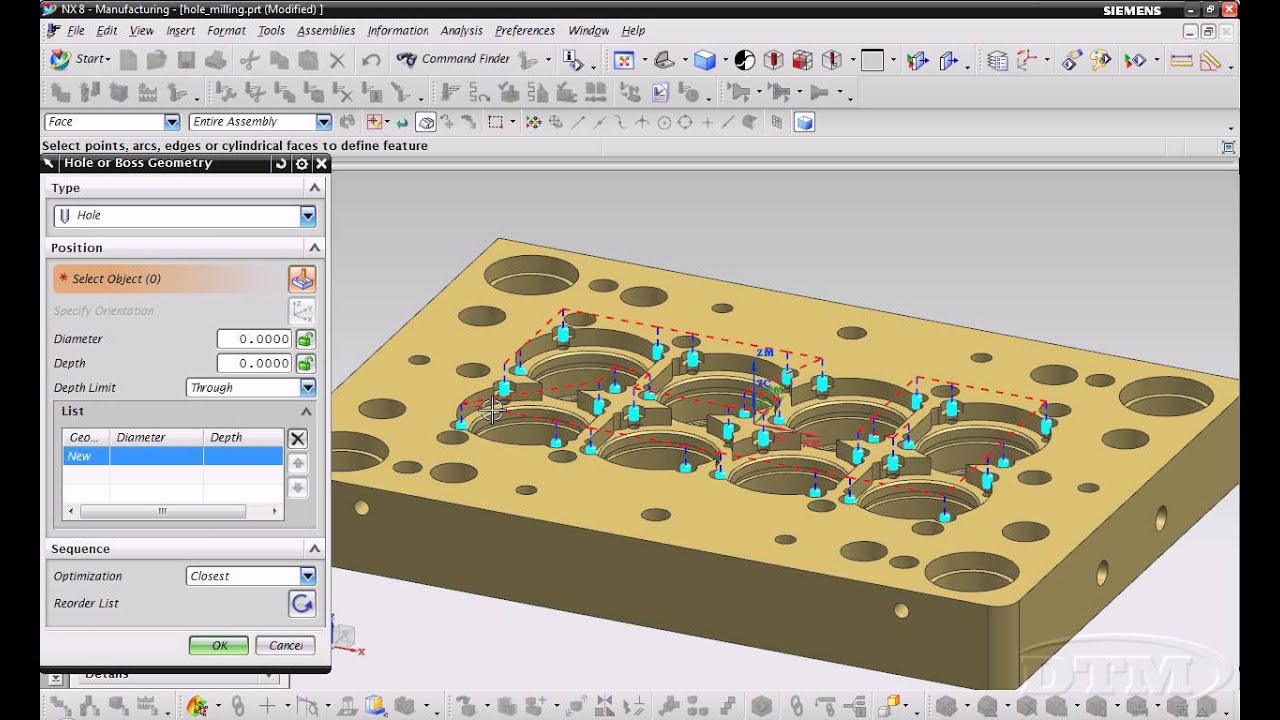The height and width of the screenshot is (720, 1280).
Task: Collapse the Type section
Action: click(314, 188)
